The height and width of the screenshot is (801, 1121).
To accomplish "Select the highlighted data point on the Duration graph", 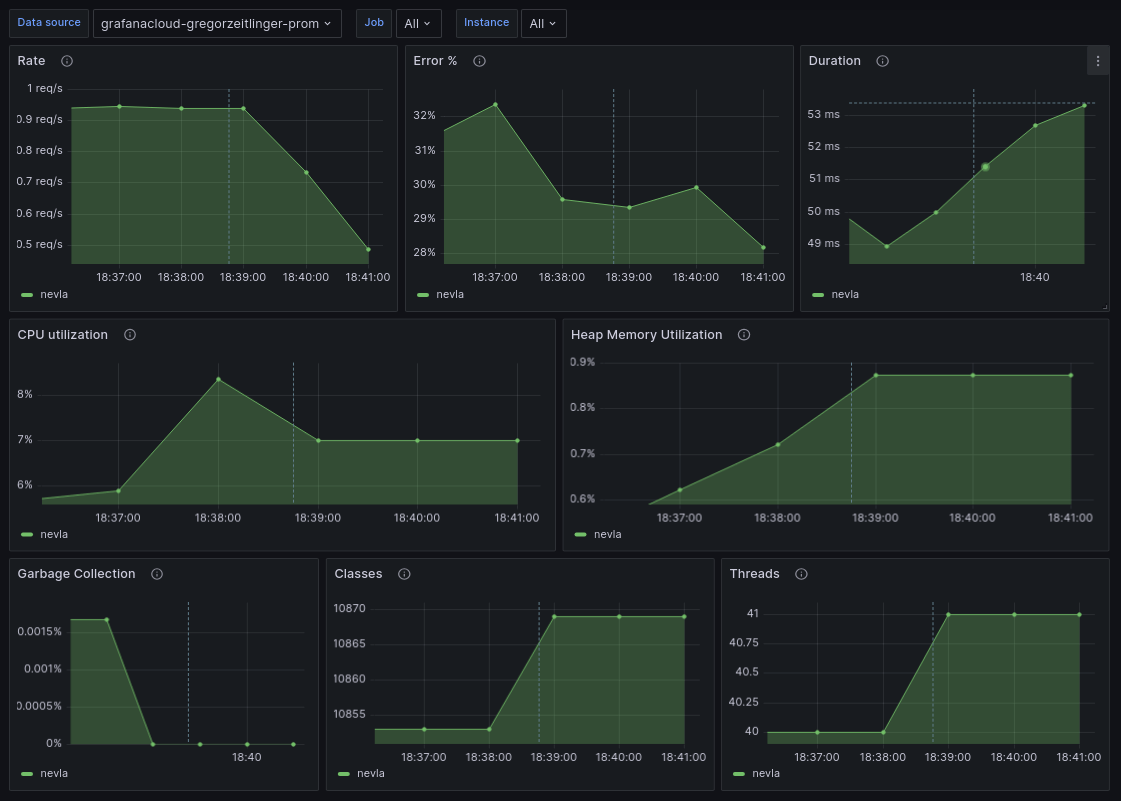I will [x=983, y=168].
